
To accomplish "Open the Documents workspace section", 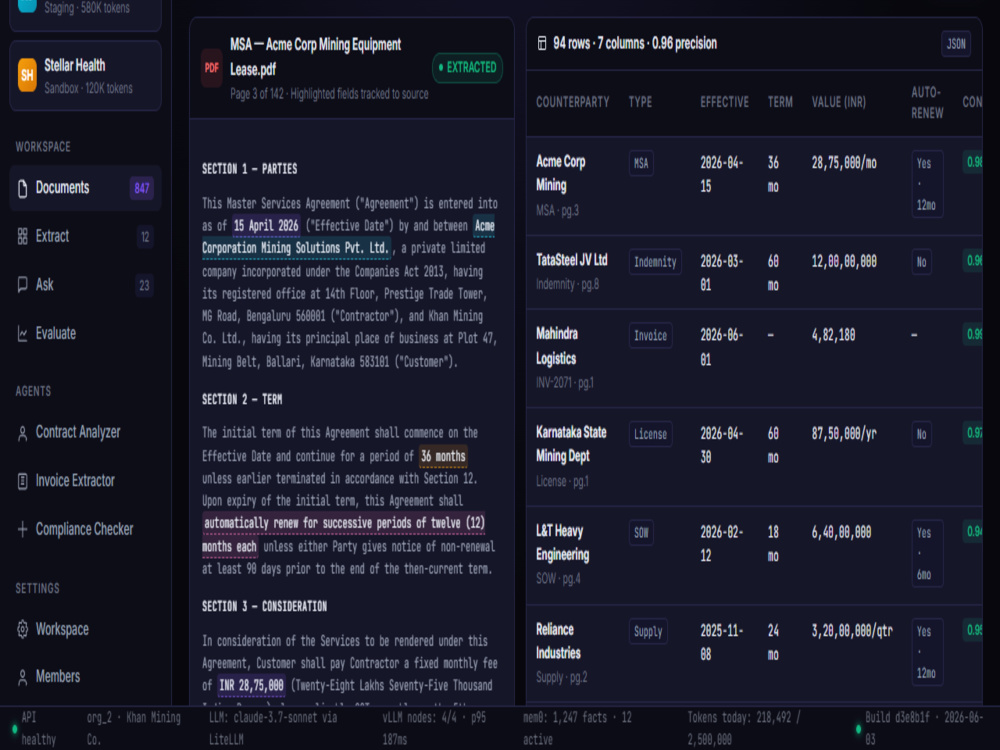I will 85,188.
